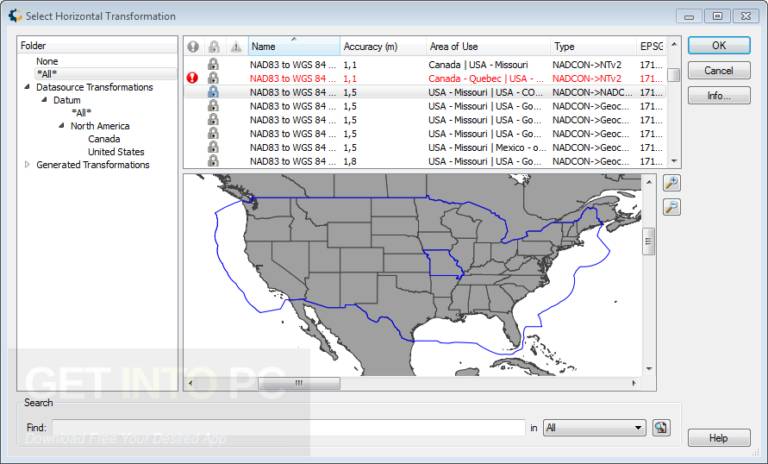
Task: Click the map scroll right arrow
Action: point(634,383)
